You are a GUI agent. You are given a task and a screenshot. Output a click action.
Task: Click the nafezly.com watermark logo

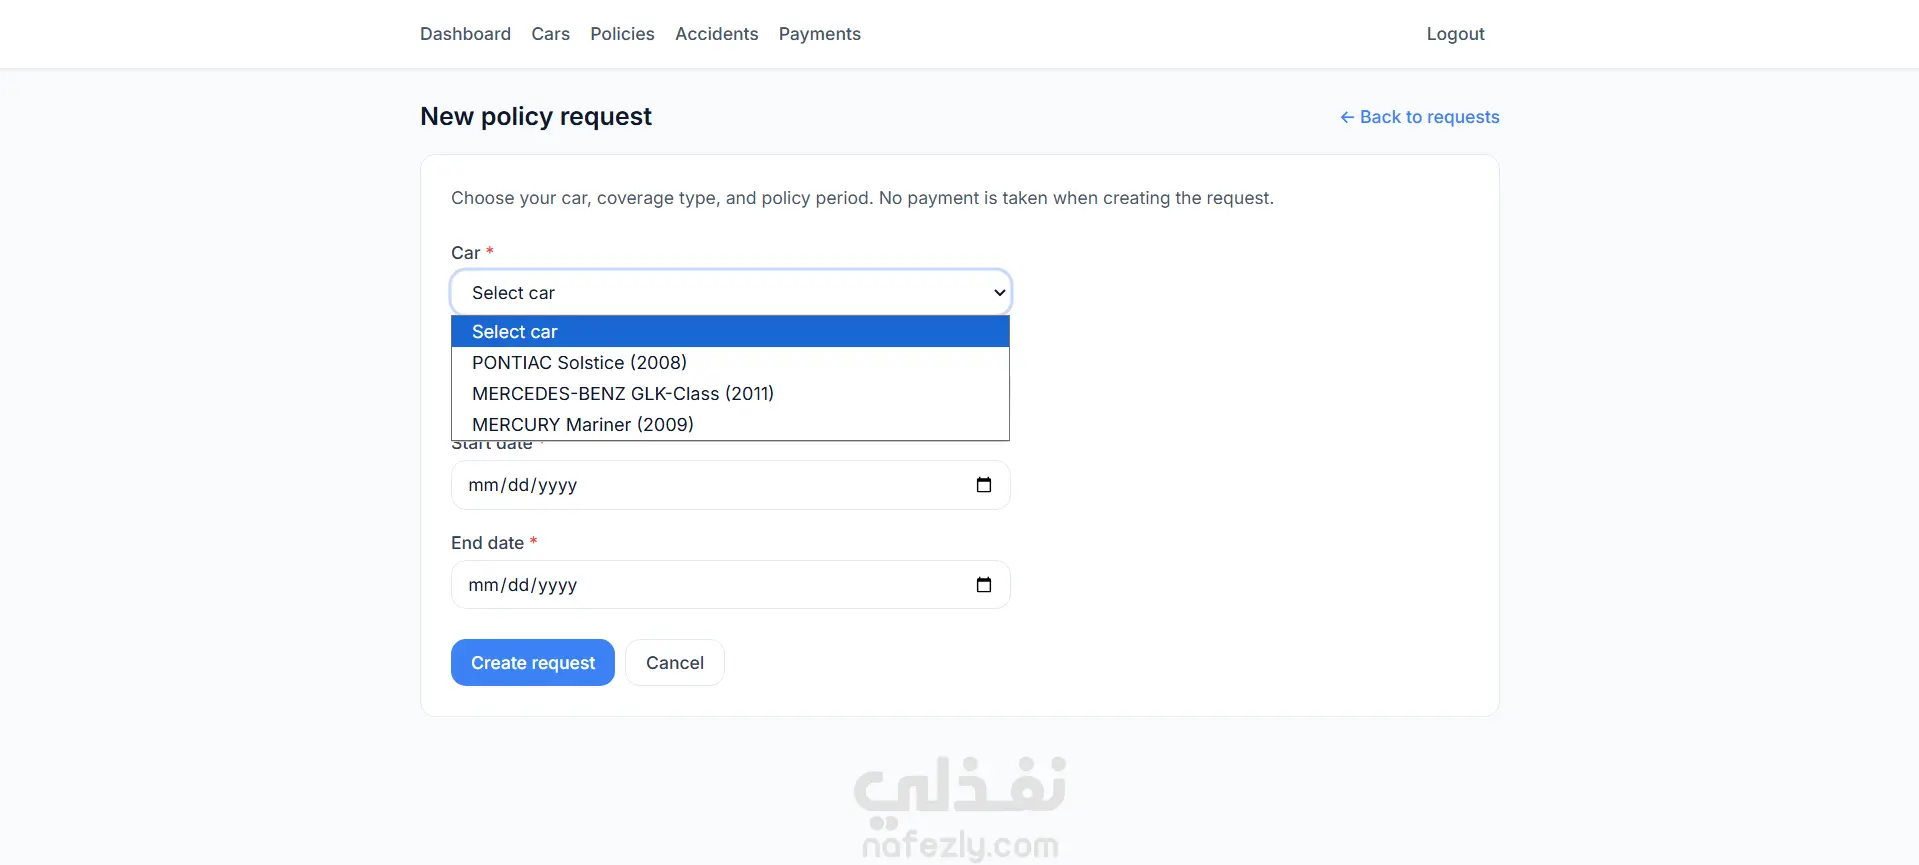tap(960, 808)
